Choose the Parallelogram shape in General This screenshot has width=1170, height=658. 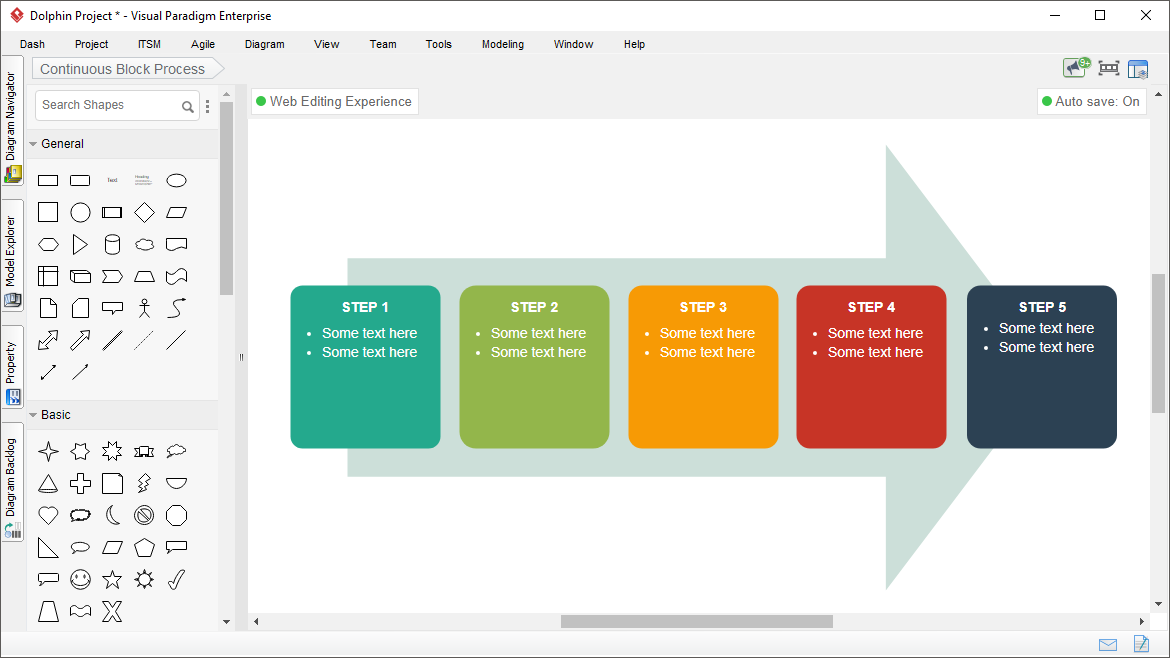[176, 213]
